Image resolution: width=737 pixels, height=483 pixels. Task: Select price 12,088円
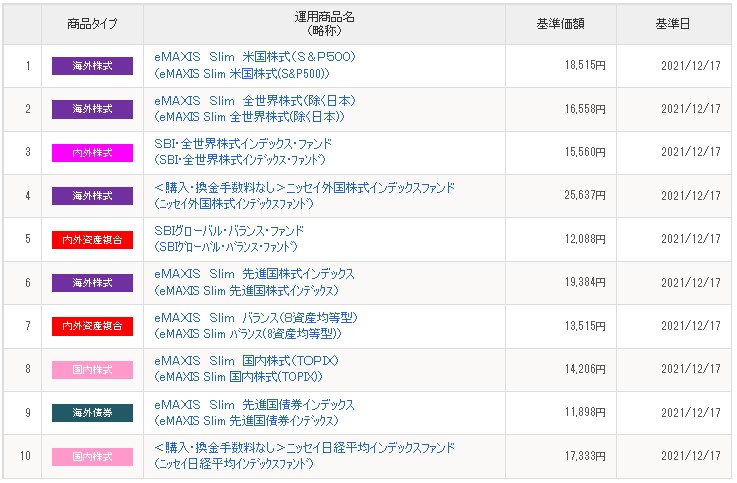tap(585, 239)
